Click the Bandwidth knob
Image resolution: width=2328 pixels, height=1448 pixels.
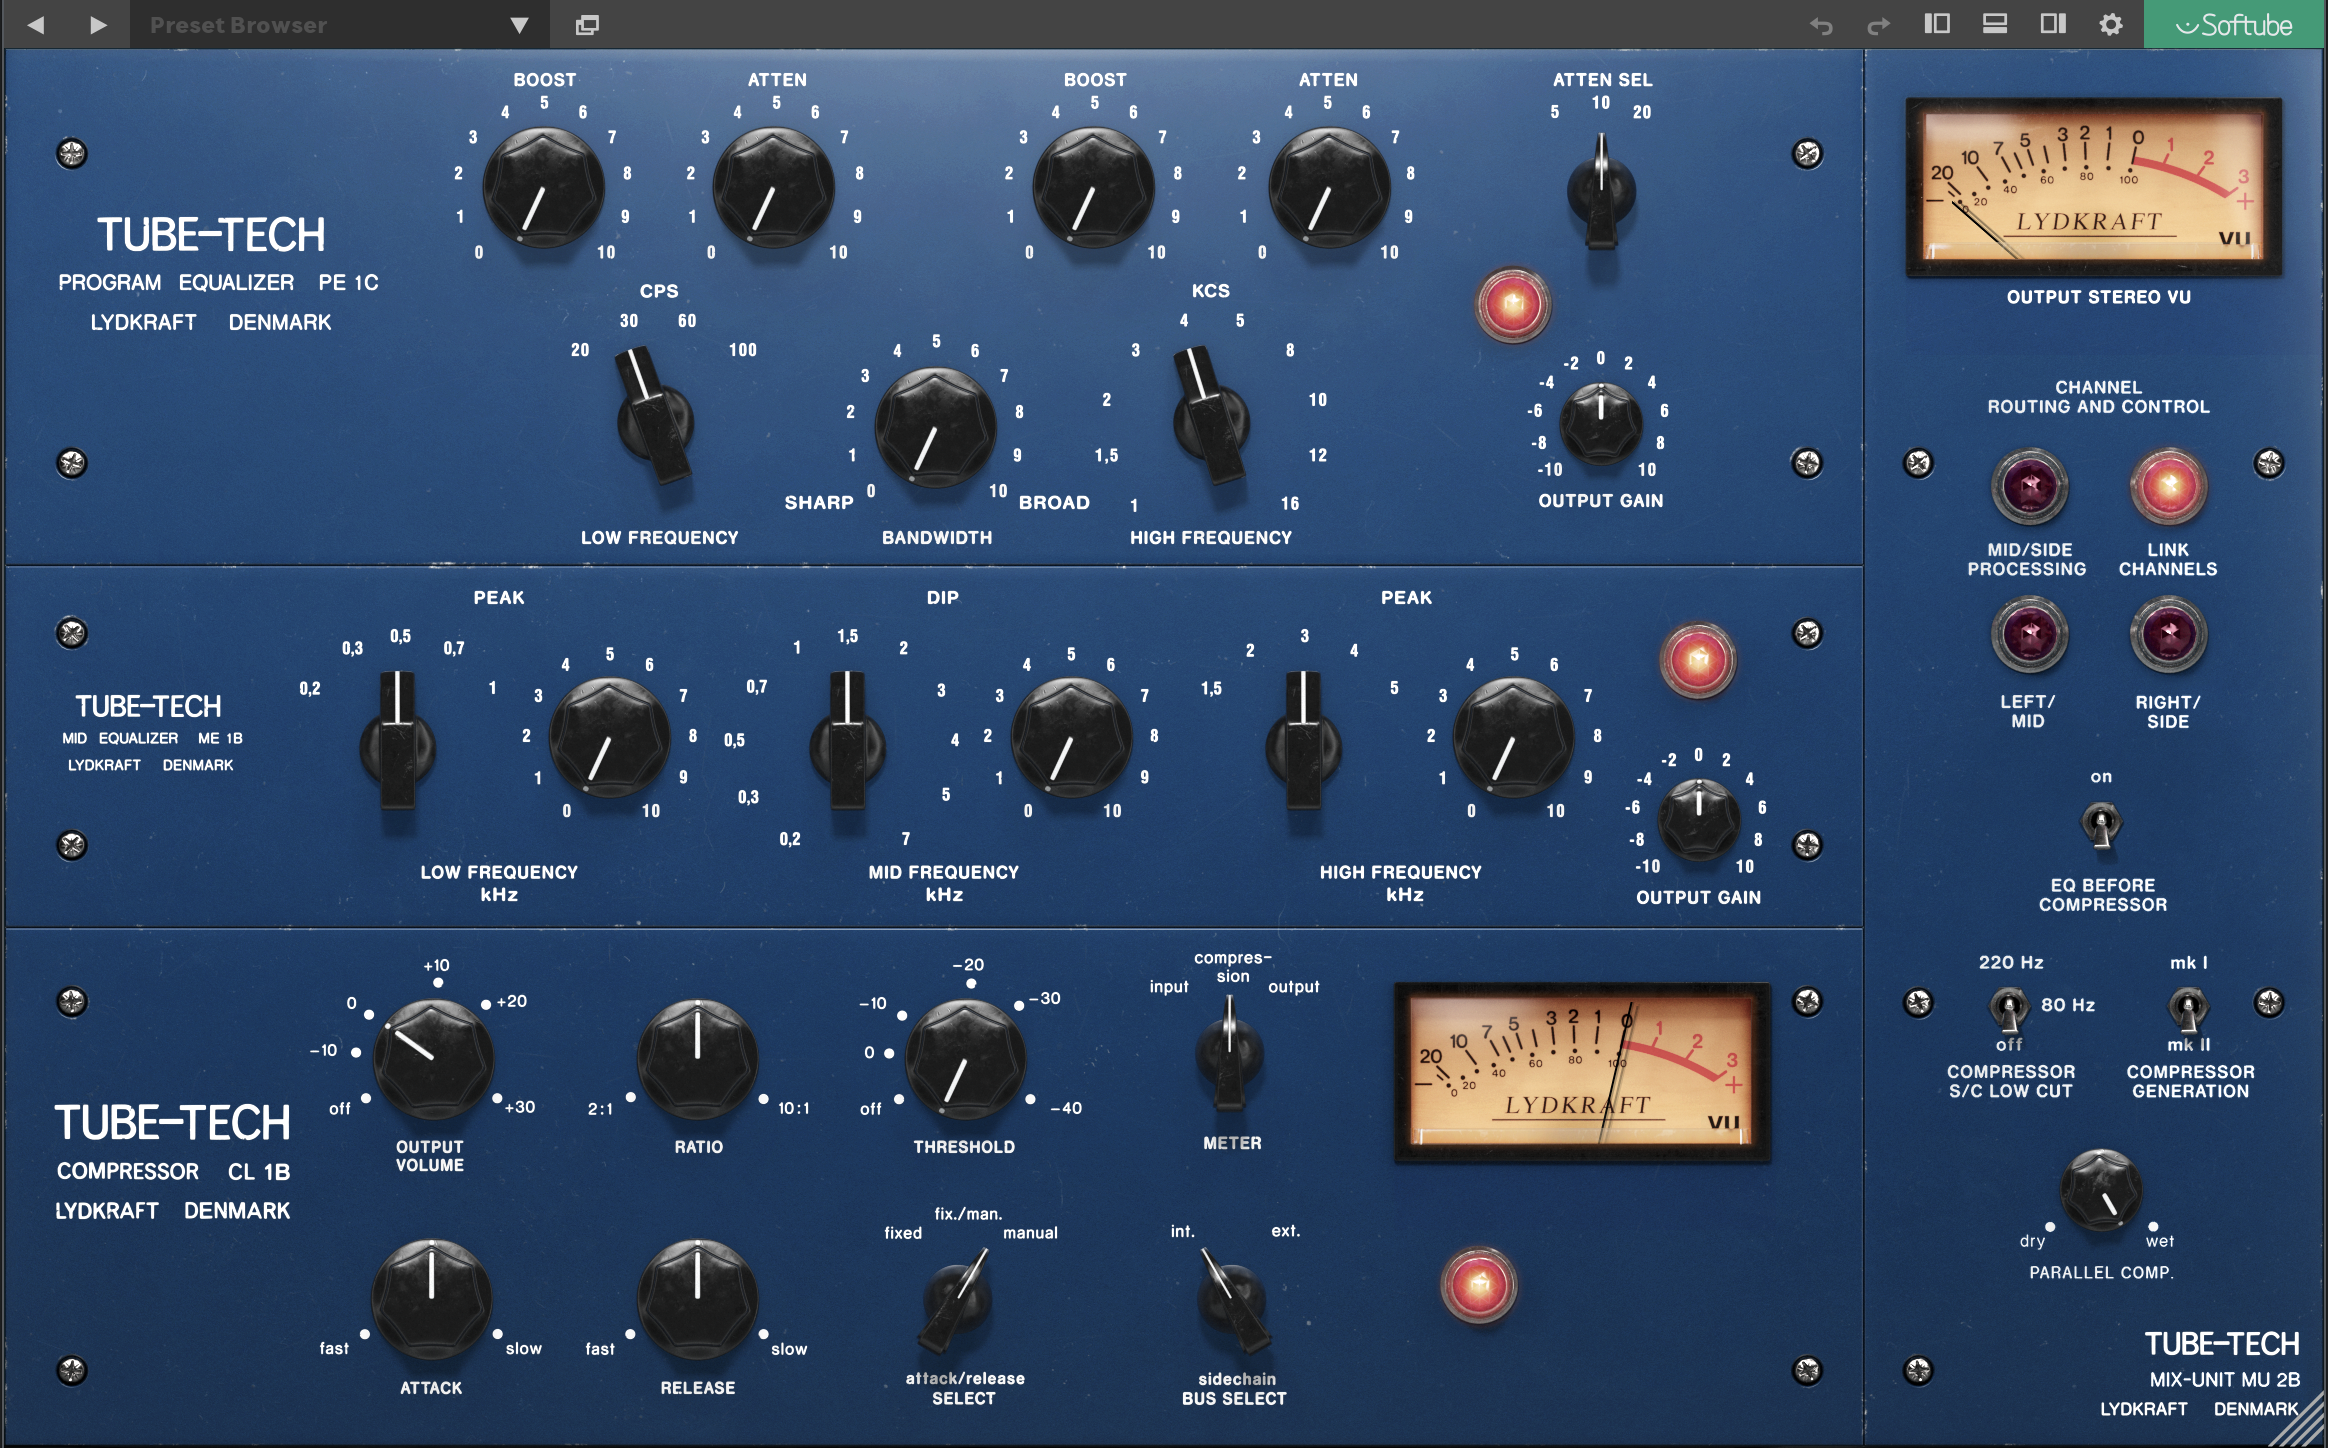pos(935,427)
